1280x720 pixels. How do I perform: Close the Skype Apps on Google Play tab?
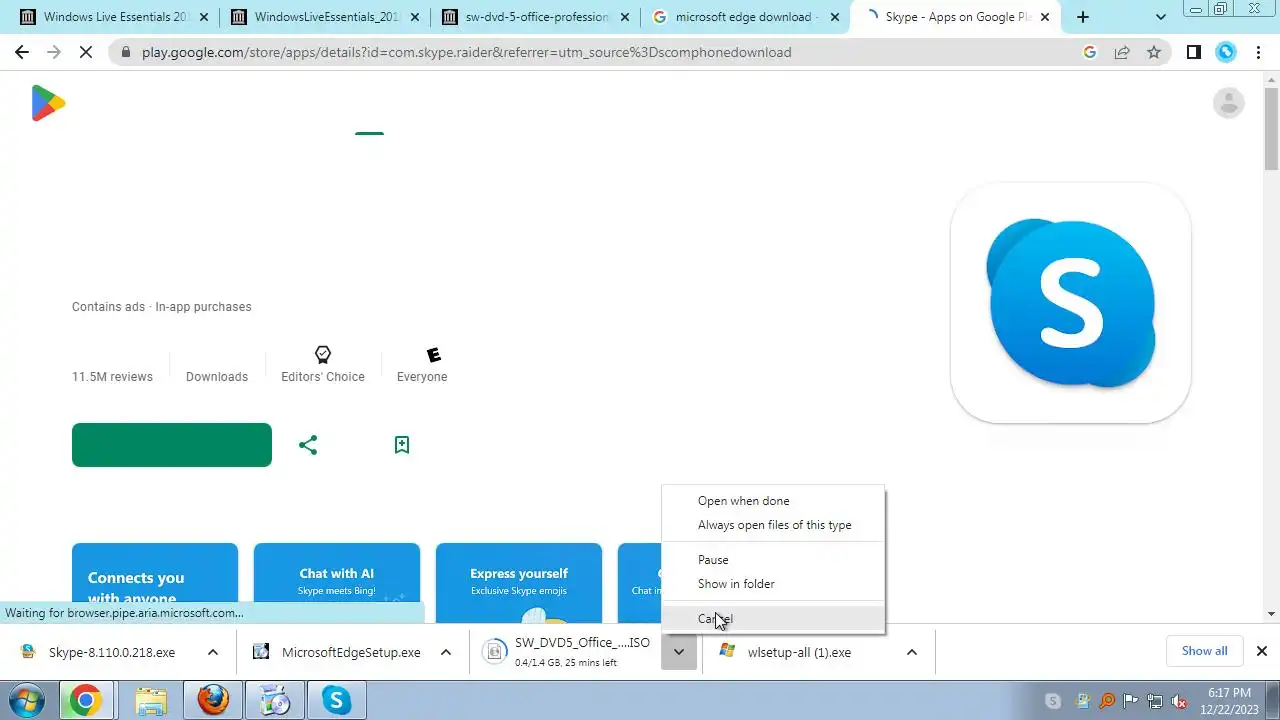tap(1045, 17)
